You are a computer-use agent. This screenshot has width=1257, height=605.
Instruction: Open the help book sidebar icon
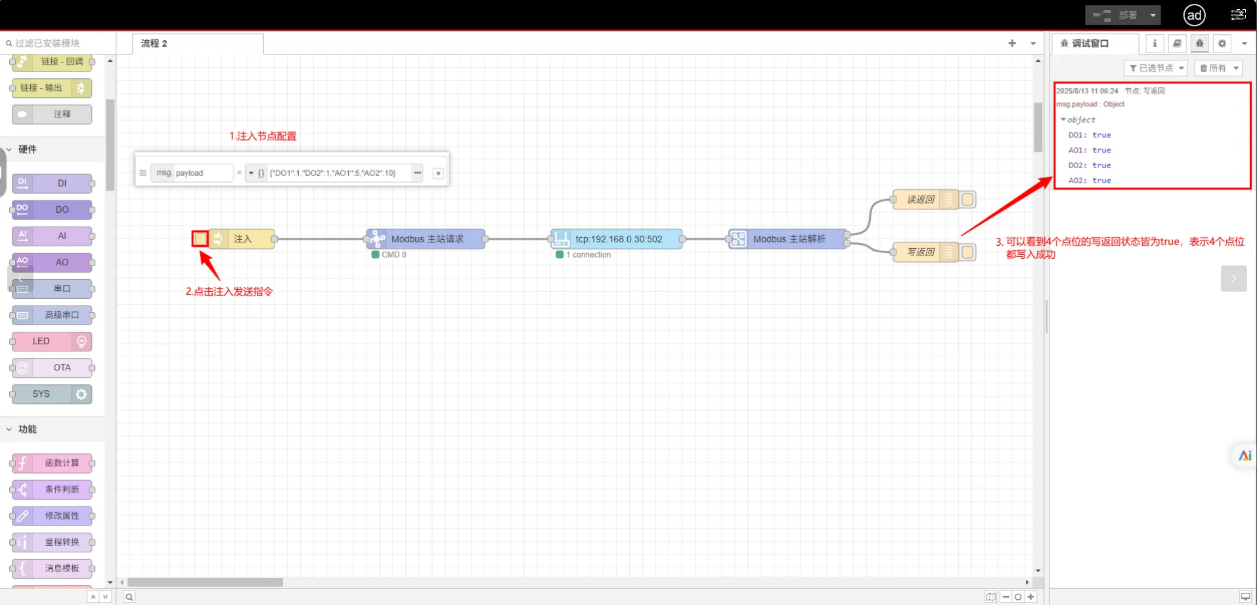pyautogui.click(x=1177, y=43)
